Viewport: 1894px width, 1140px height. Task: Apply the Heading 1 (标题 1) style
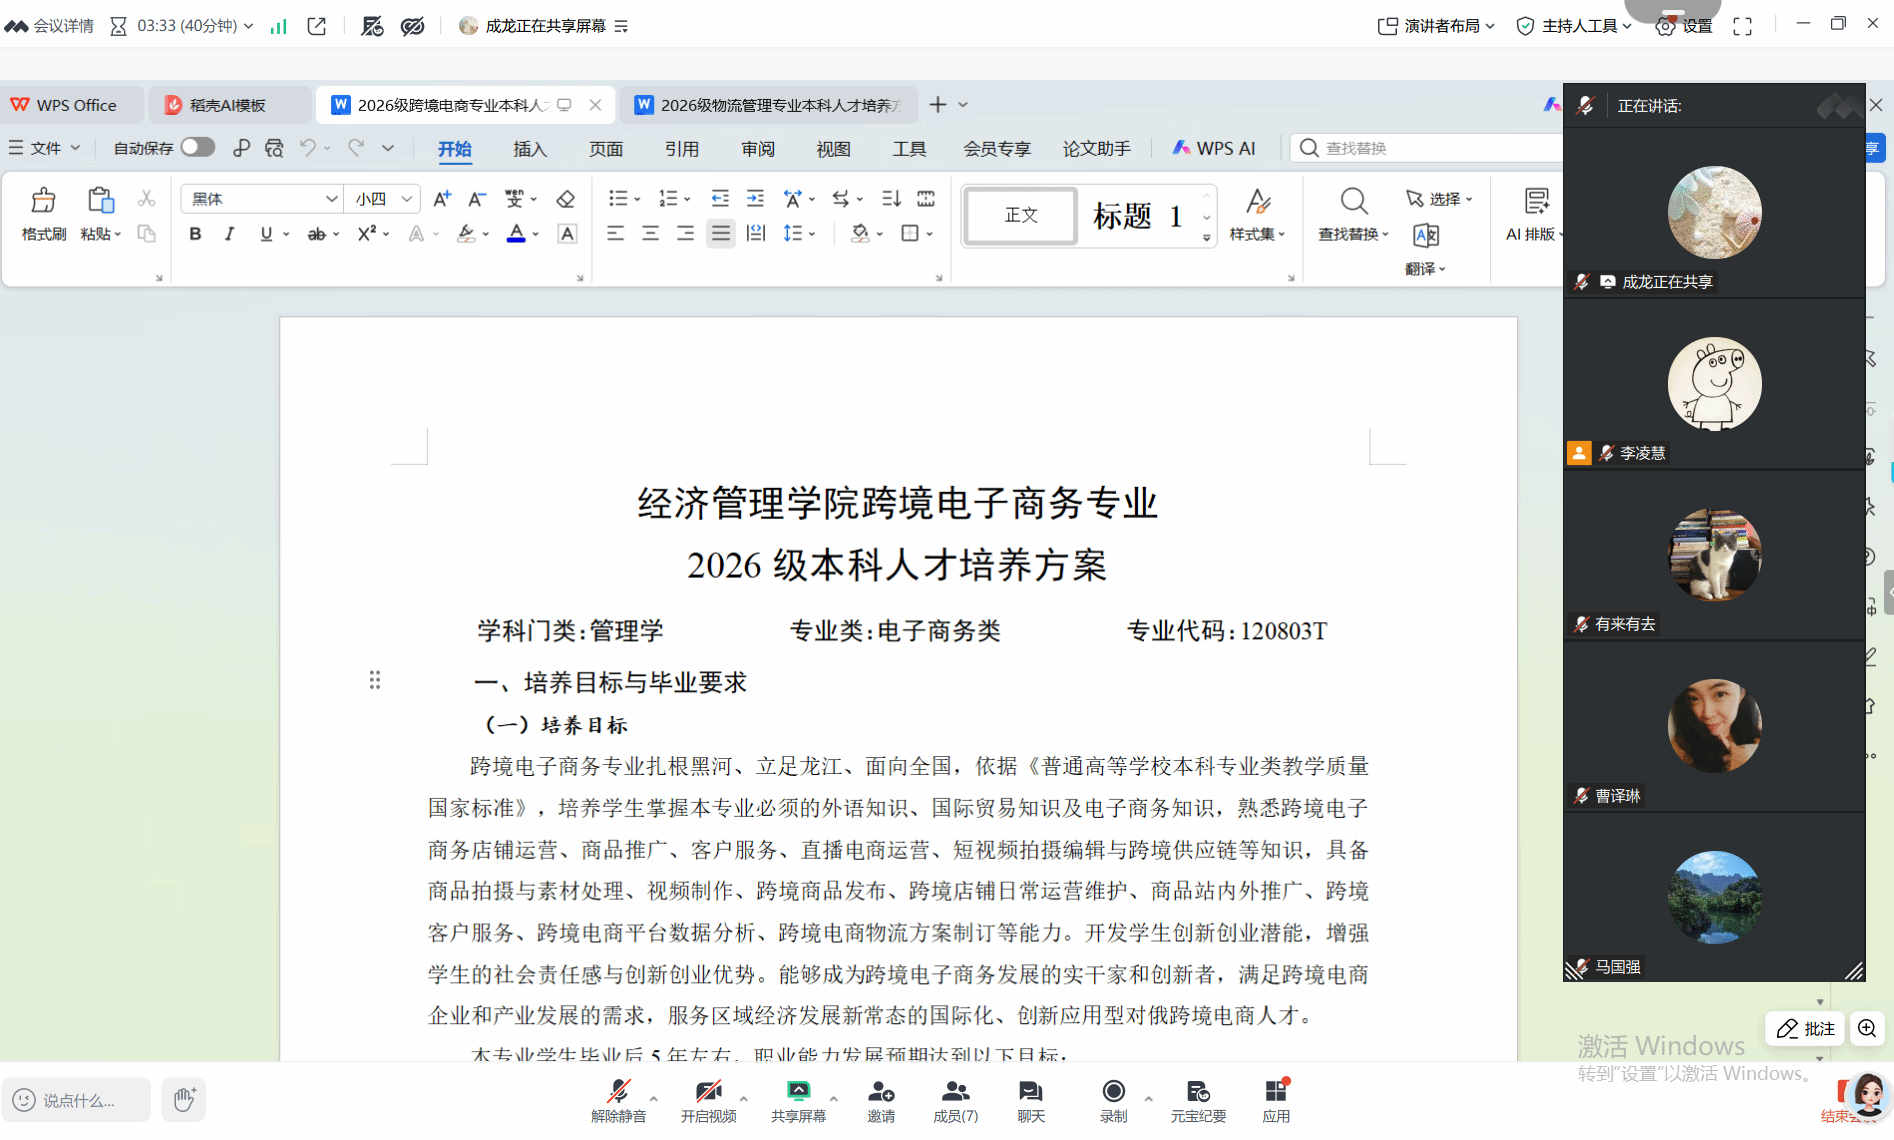[x=1138, y=216]
